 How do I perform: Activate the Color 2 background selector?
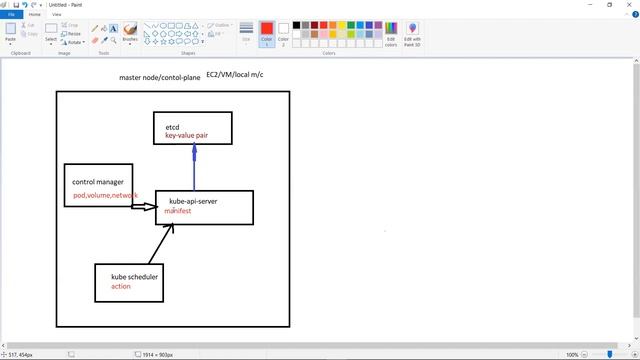[x=283, y=34]
